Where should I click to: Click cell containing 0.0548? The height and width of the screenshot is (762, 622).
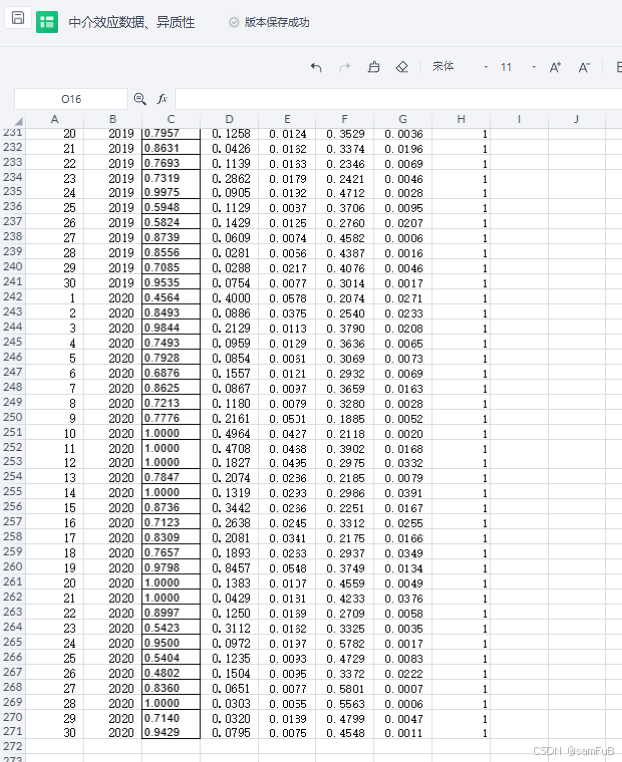click(x=287, y=568)
